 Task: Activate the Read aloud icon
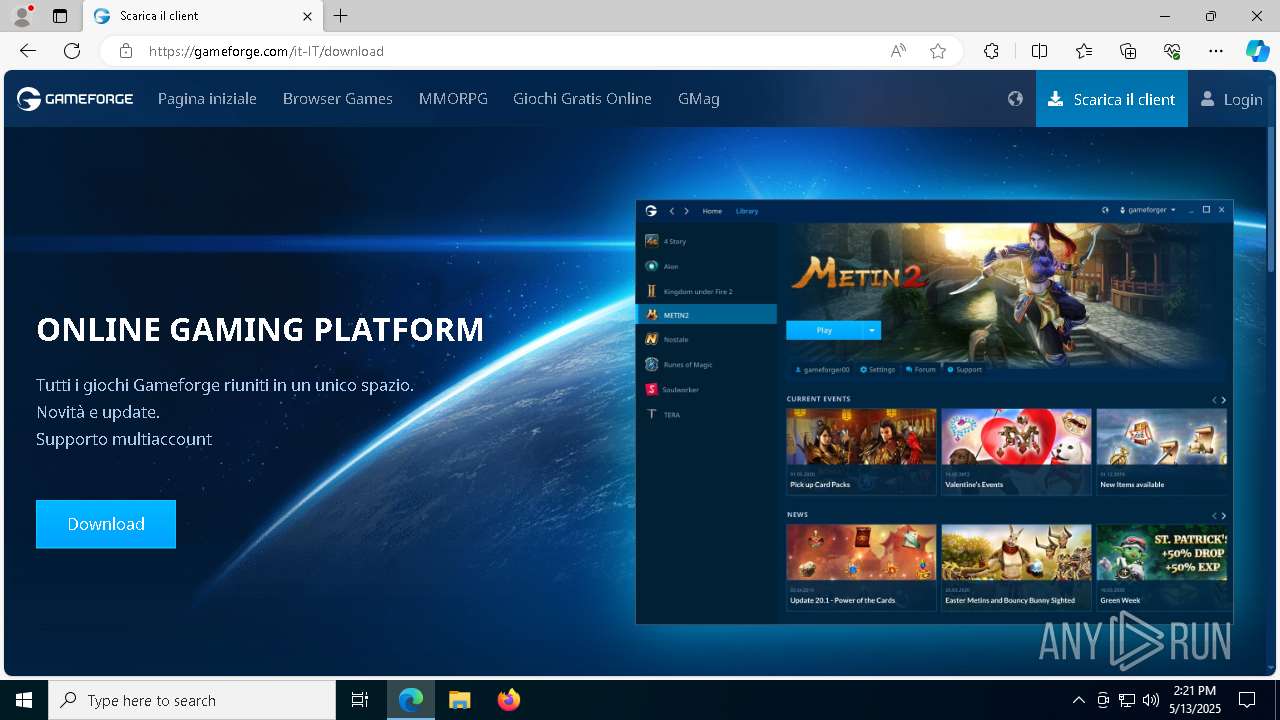(x=898, y=51)
